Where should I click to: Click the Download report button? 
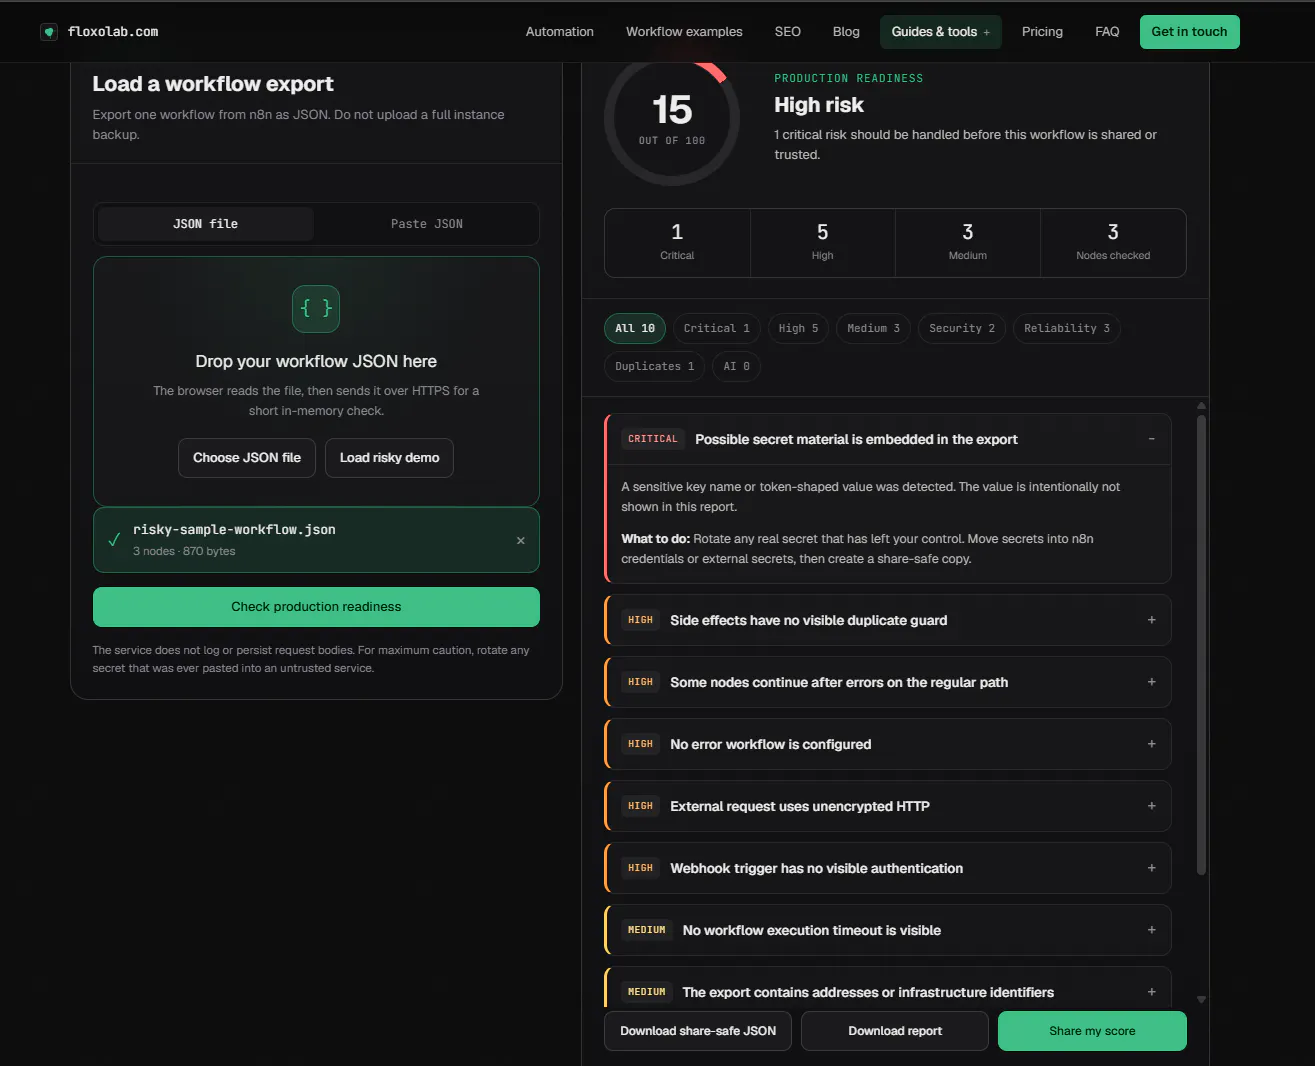pyautogui.click(x=895, y=1031)
